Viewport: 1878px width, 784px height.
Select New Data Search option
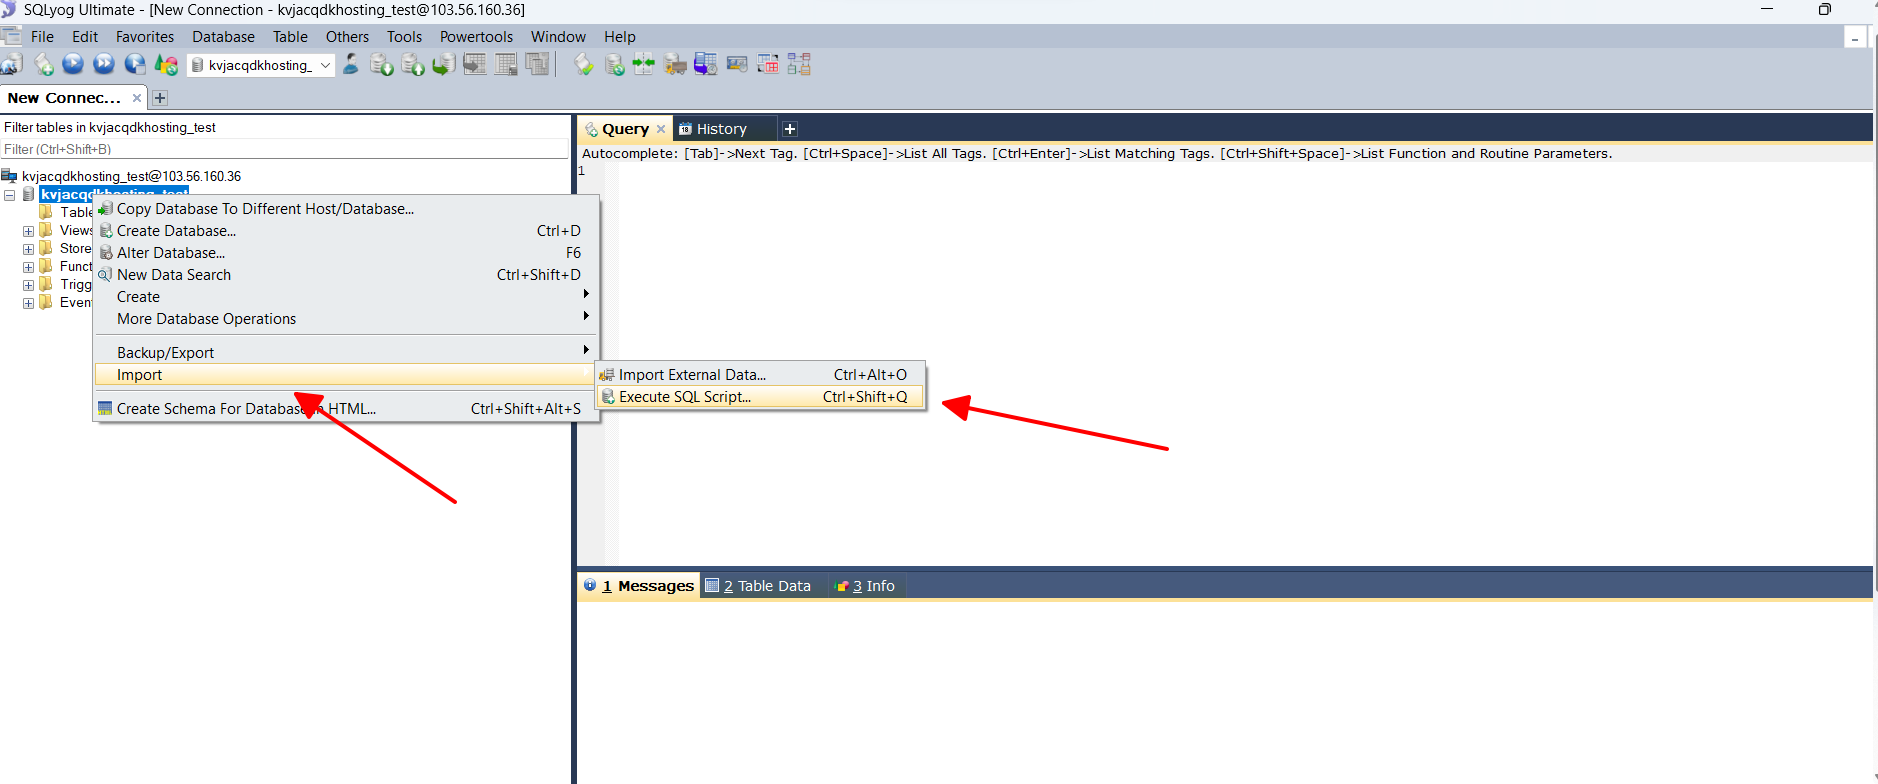point(346,275)
